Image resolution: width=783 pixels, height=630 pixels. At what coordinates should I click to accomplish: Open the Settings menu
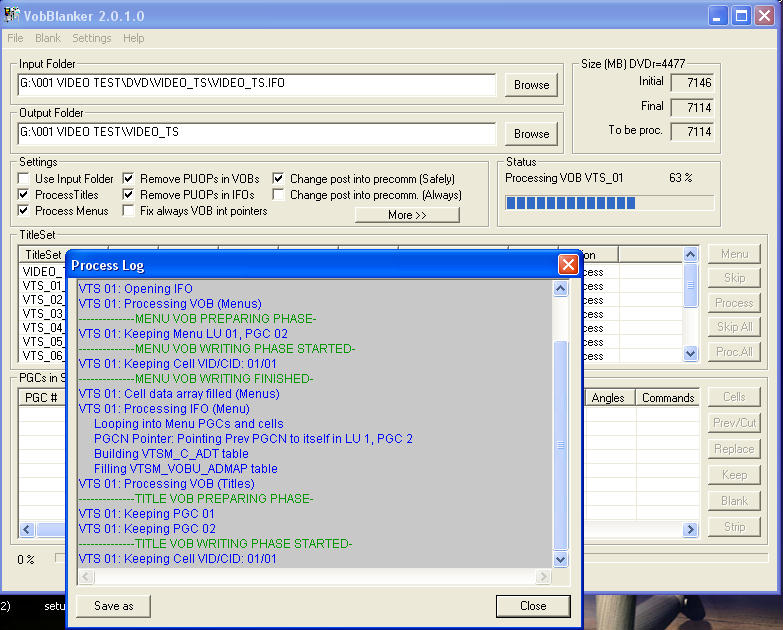point(91,38)
